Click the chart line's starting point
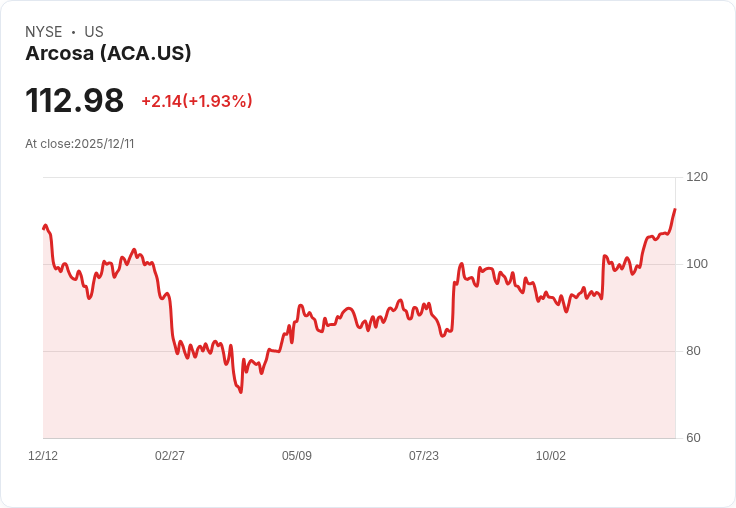 [x=44, y=228]
